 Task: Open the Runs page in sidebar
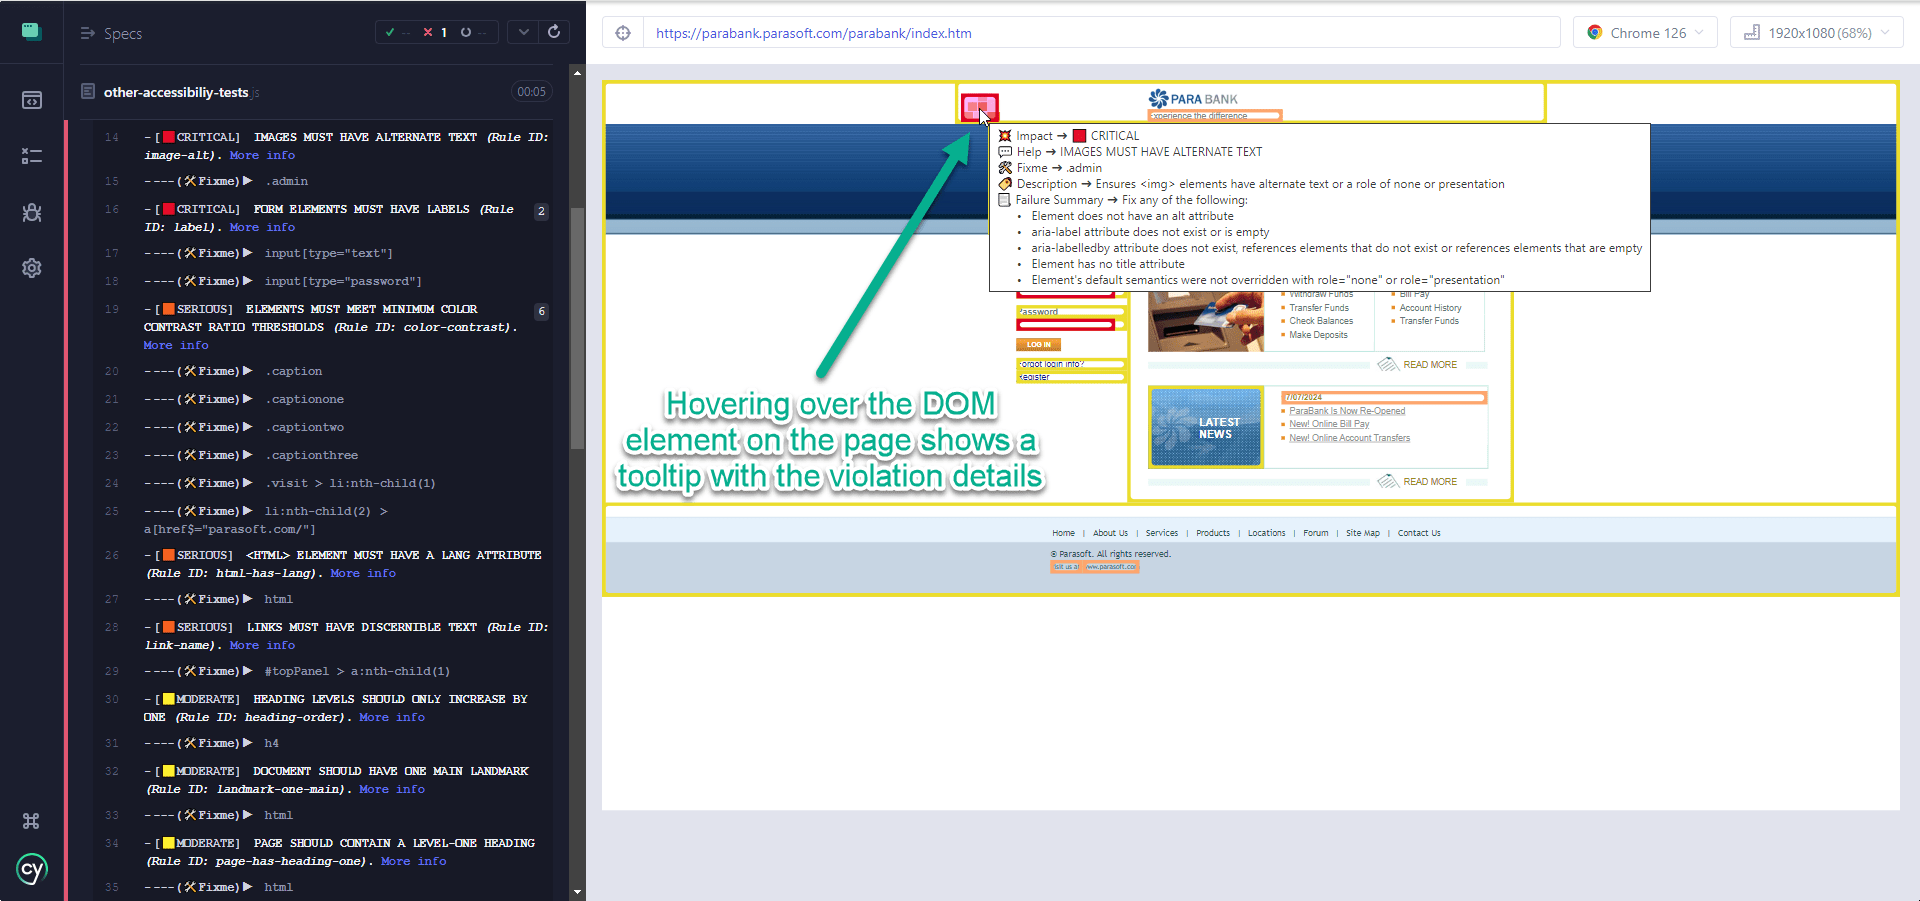point(32,156)
